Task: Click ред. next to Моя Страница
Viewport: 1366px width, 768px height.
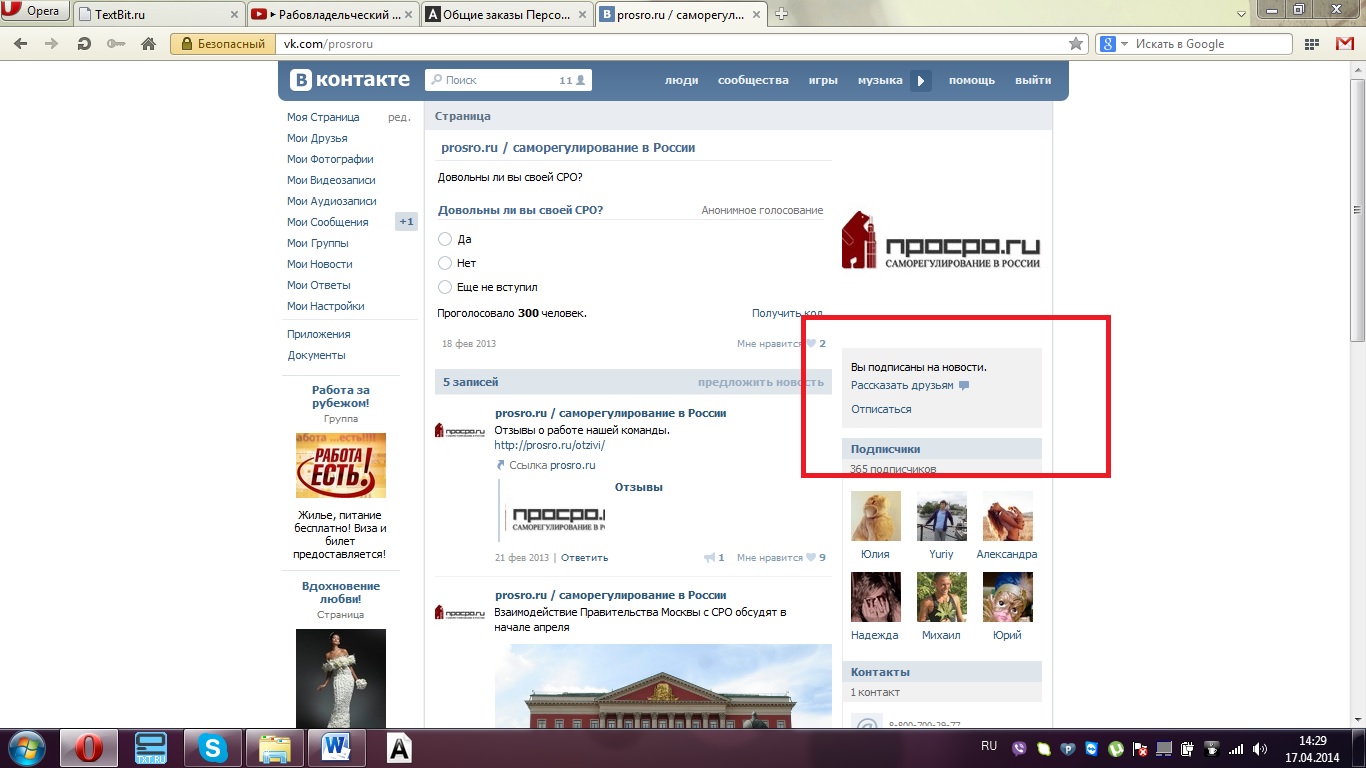Action: tap(399, 117)
